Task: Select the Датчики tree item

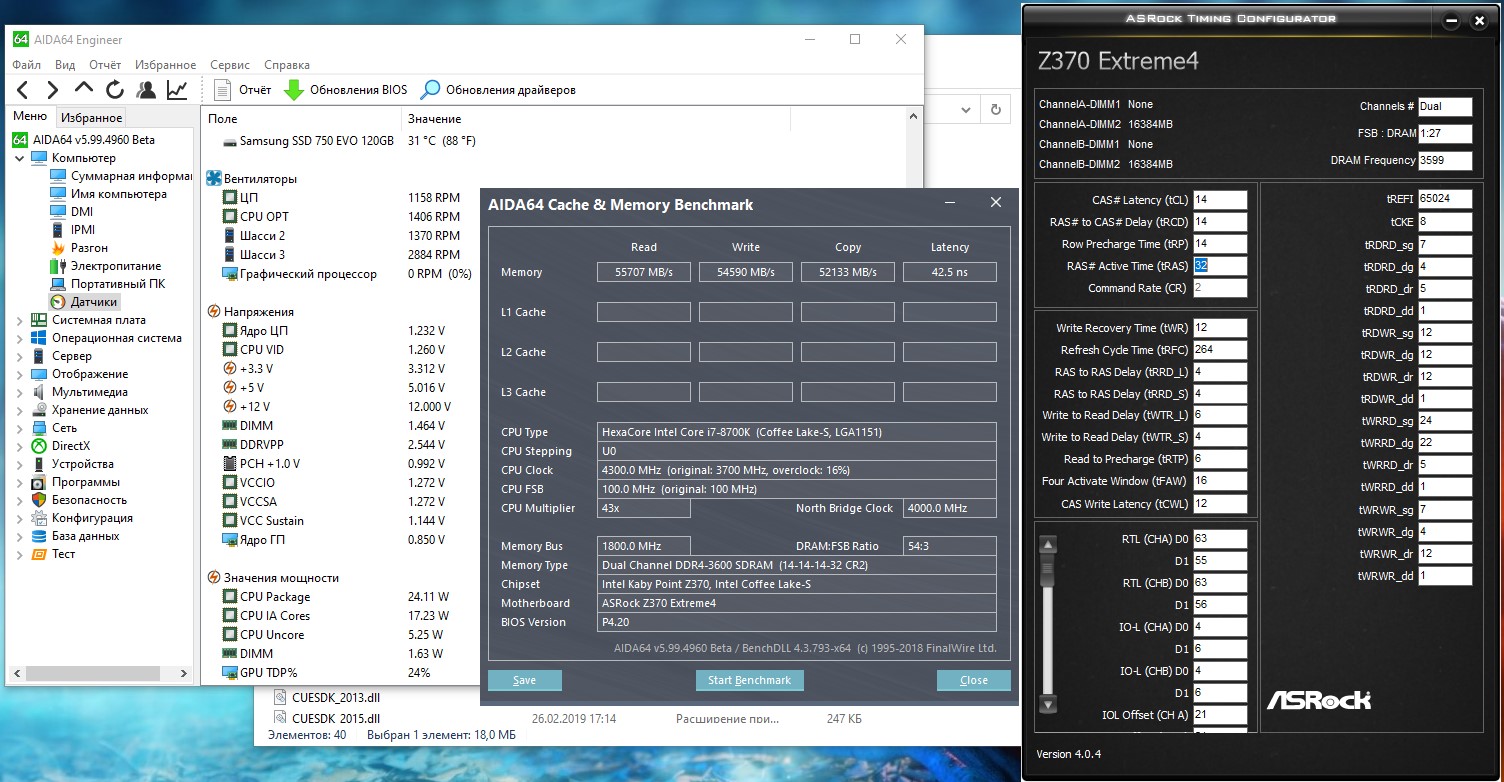Action: click(84, 302)
